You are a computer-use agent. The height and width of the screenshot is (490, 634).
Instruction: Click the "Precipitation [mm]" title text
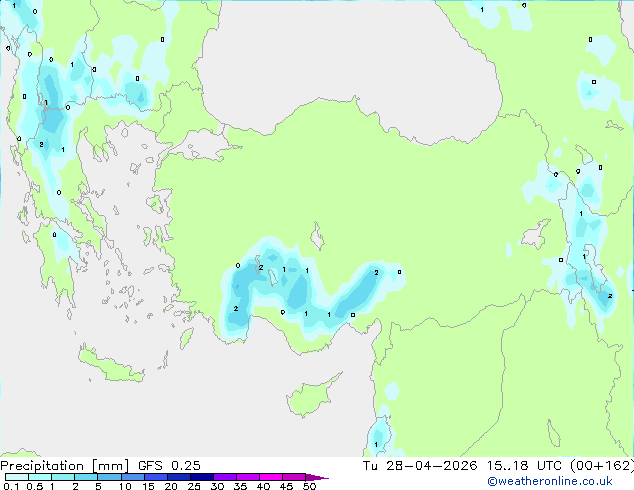(64, 466)
